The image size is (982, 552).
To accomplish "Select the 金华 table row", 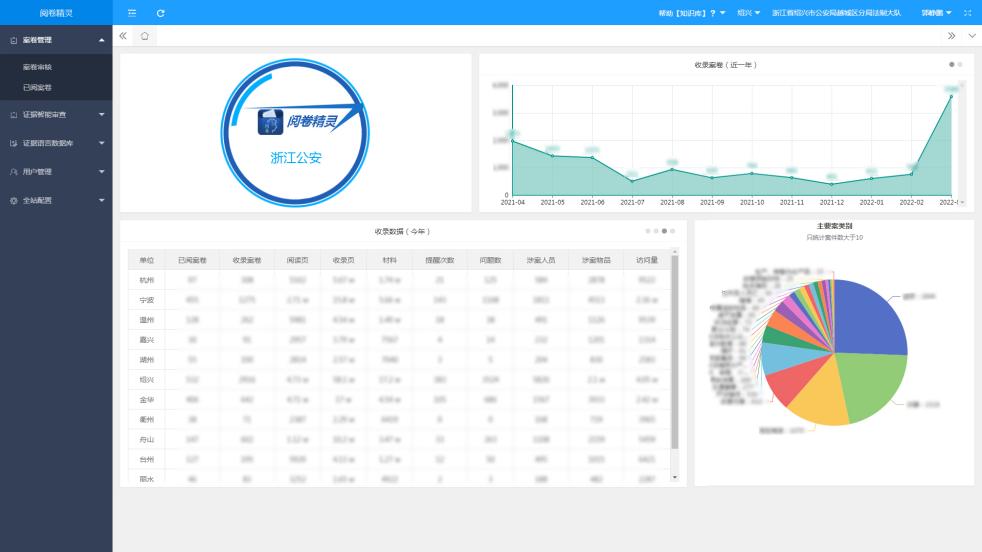I will click(399, 400).
